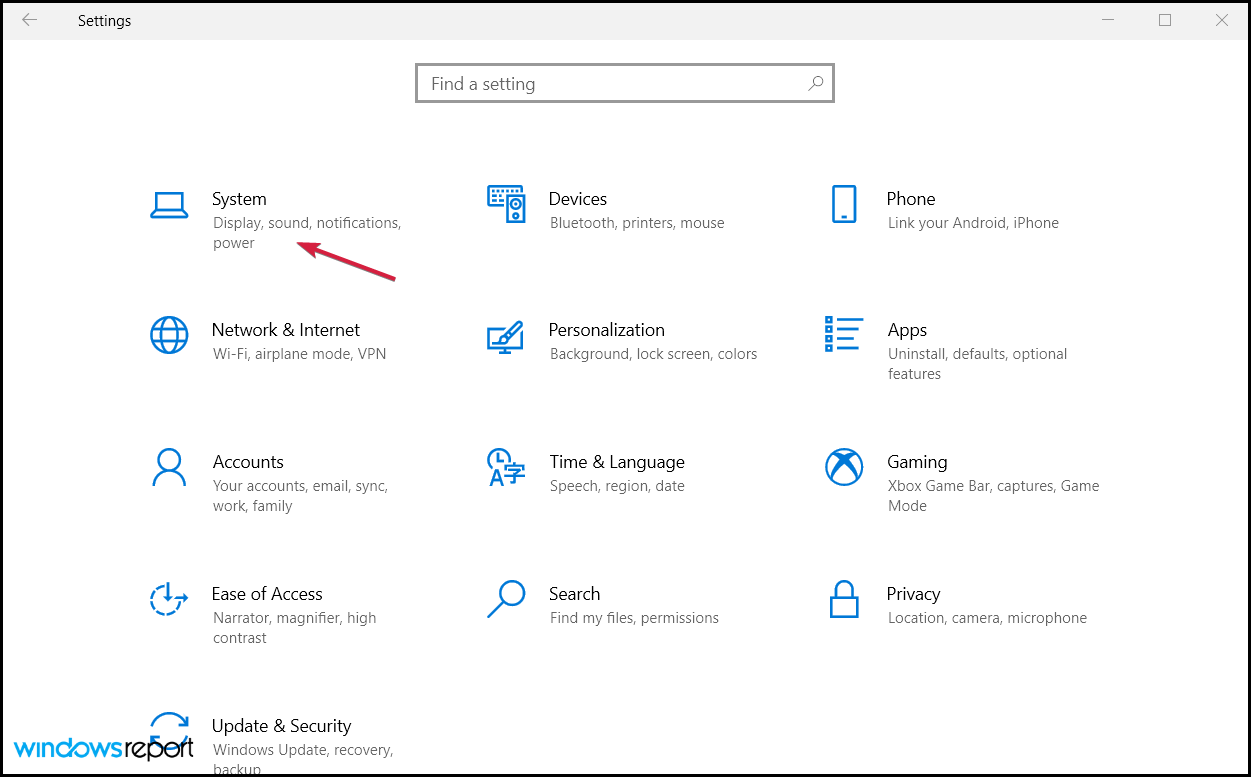Click the Gaming heading text
The height and width of the screenshot is (777, 1251).
click(917, 462)
